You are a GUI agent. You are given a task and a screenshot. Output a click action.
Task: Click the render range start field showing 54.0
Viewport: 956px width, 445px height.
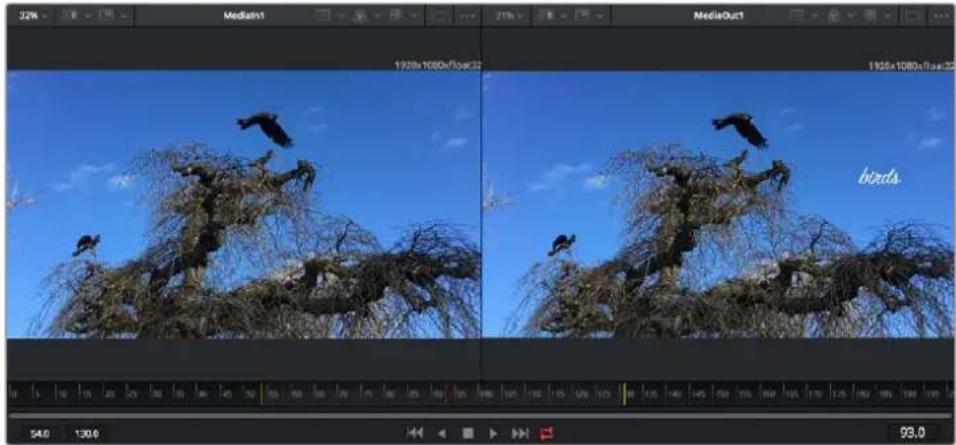(41, 434)
